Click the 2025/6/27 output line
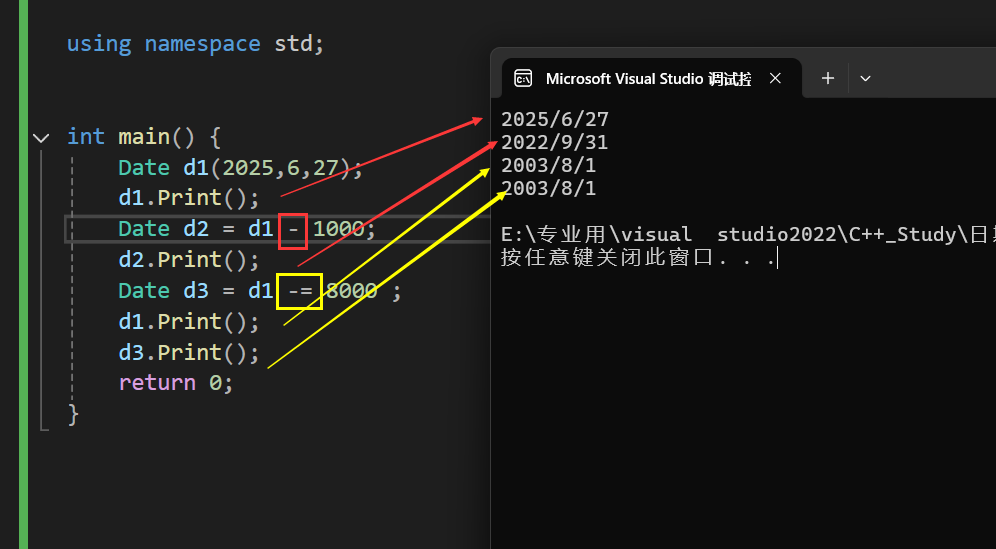 pos(555,120)
